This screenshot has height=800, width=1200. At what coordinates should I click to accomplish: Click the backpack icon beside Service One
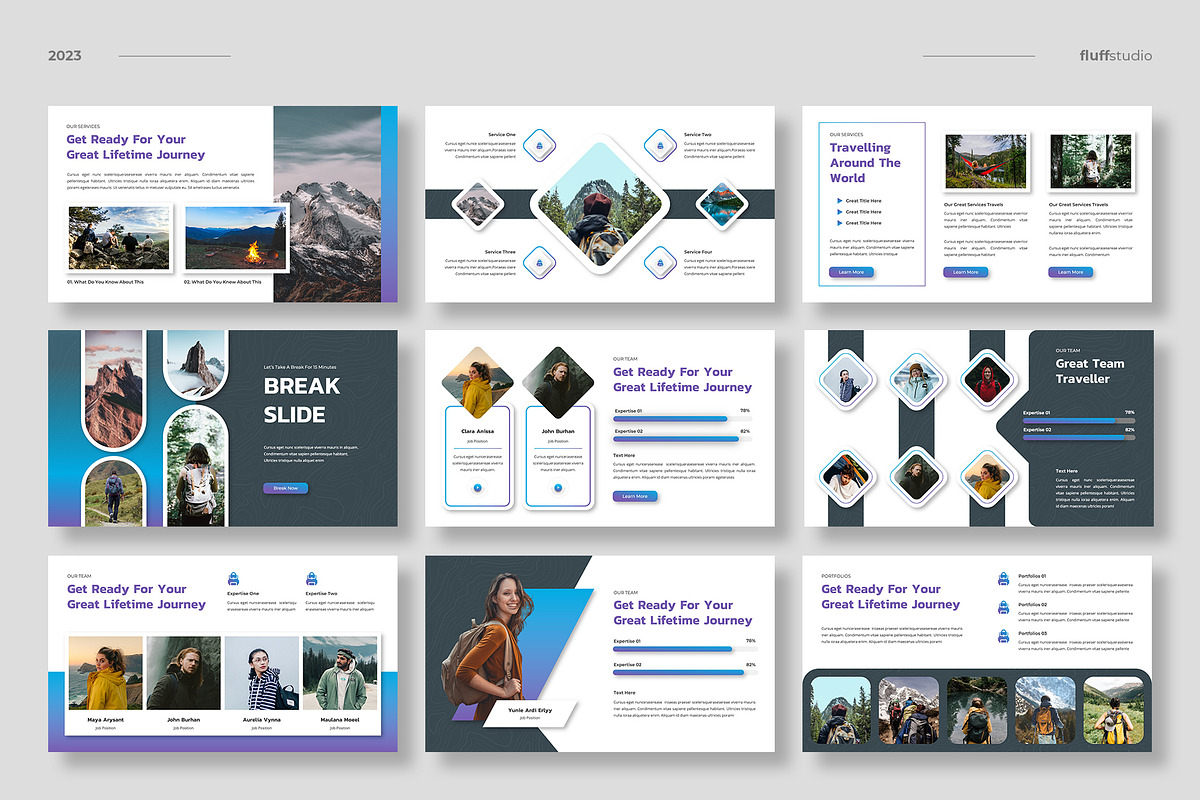pos(540,146)
